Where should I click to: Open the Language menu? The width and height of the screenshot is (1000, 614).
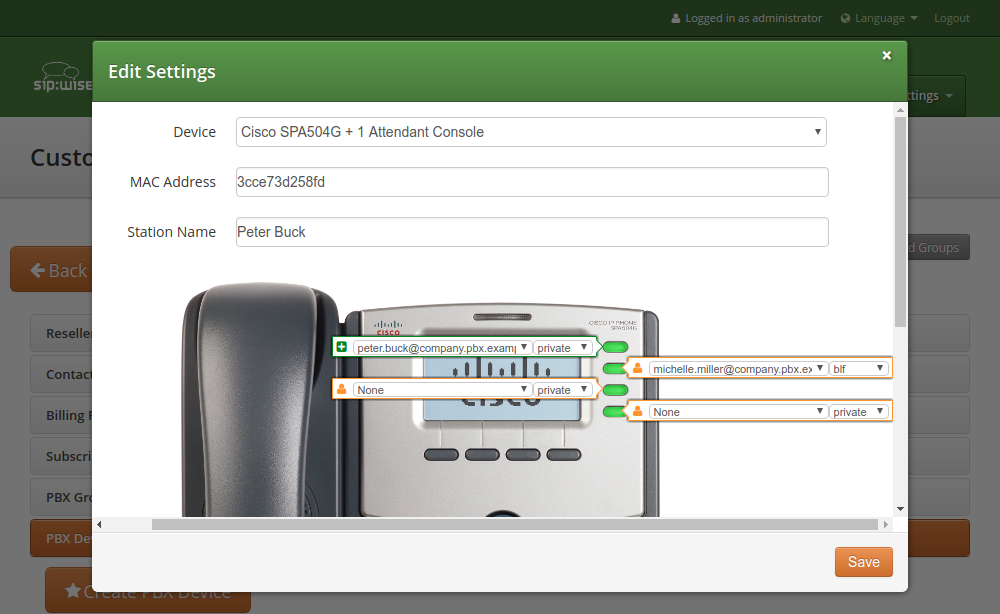879,18
